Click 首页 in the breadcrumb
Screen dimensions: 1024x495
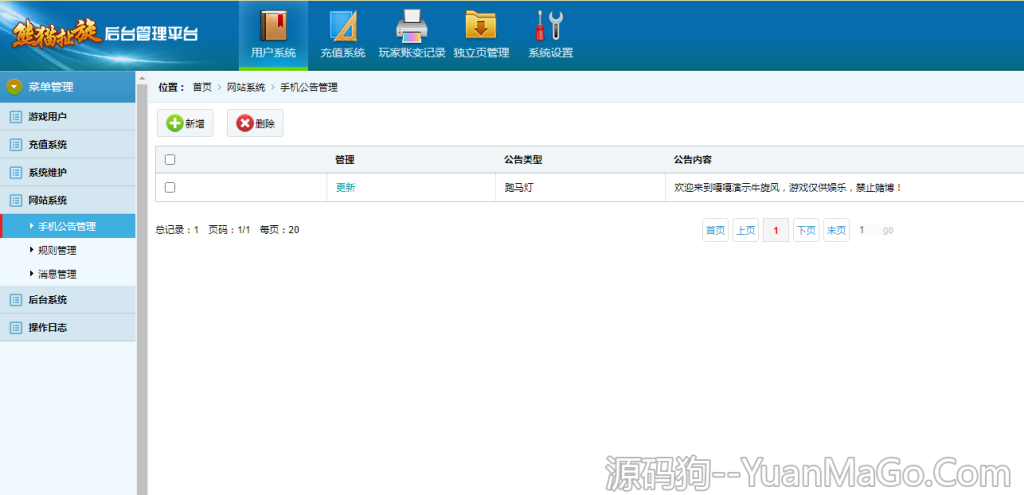(202, 88)
